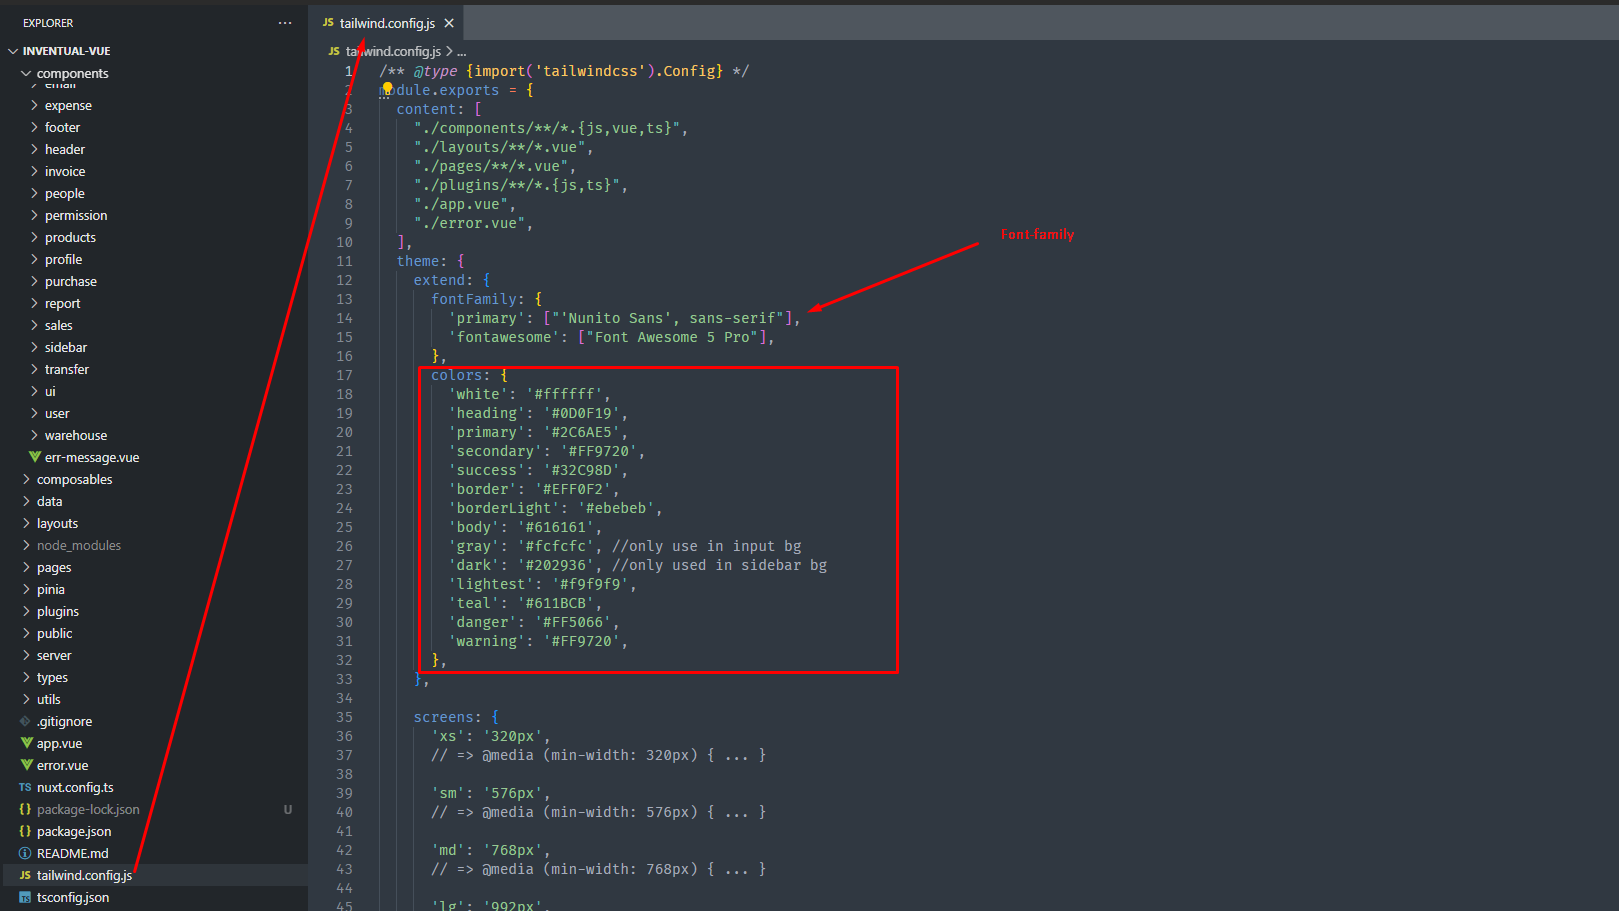Click the JSON braces icon of package.json

coord(25,831)
